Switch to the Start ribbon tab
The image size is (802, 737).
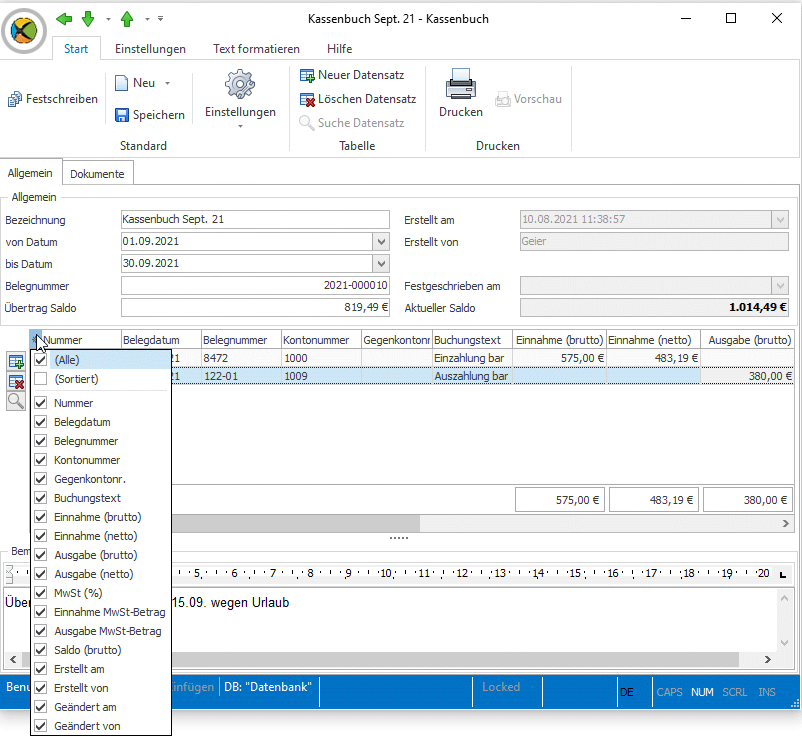(76, 49)
